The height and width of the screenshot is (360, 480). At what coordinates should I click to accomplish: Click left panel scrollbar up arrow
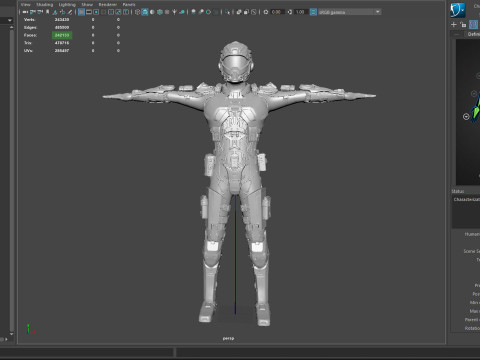(11, 27)
